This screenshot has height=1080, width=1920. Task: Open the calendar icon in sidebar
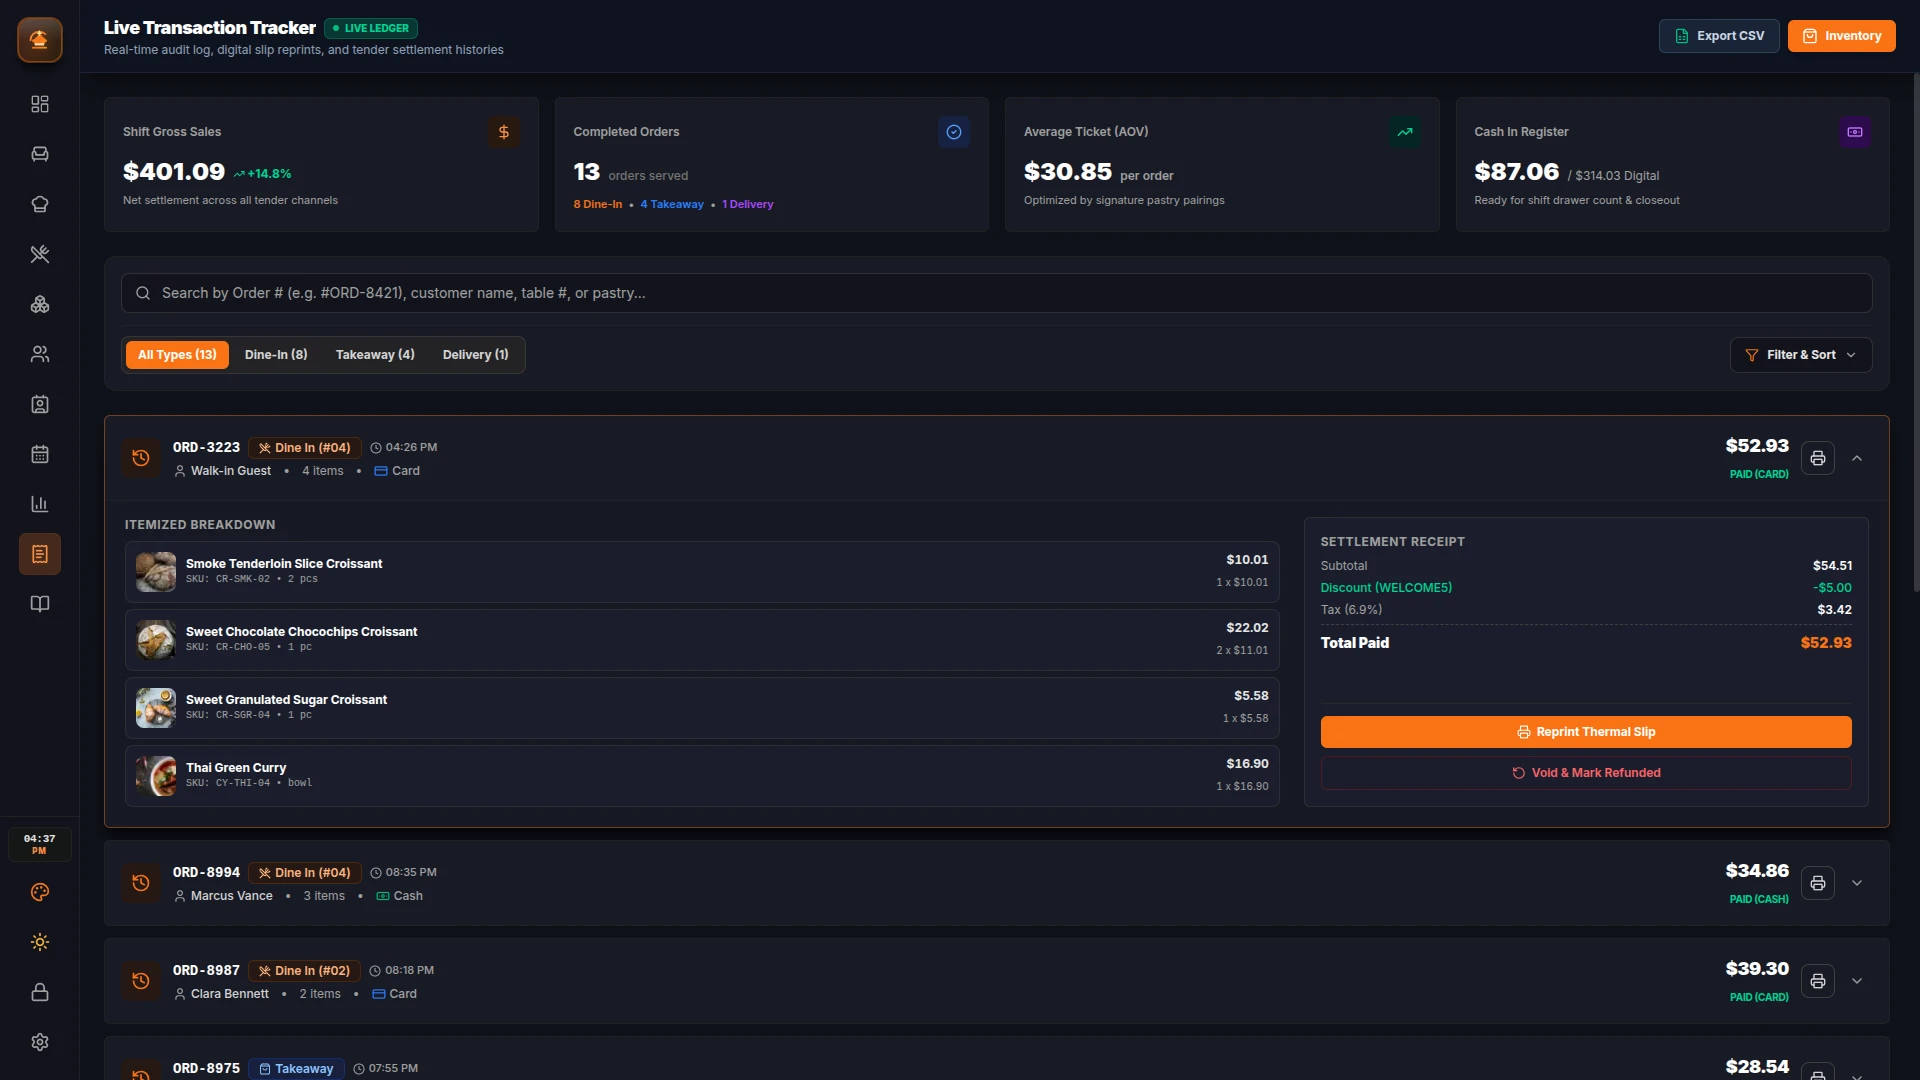tap(40, 454)
